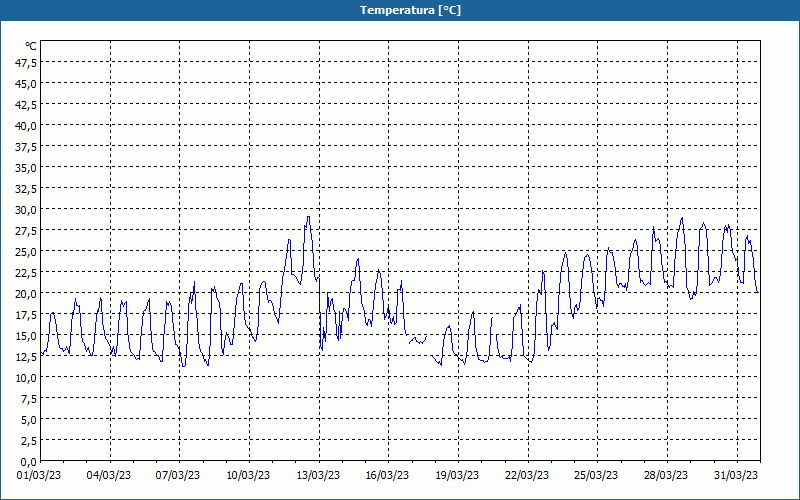
Task: Click the 16/03/23 date label
Action: (387, 476)
